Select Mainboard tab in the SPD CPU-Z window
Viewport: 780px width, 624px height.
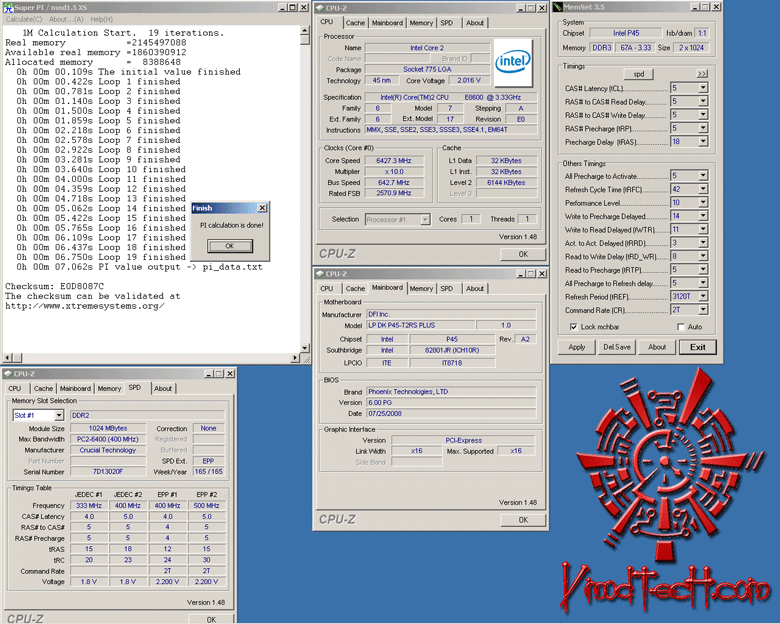[x=75, y=389]
